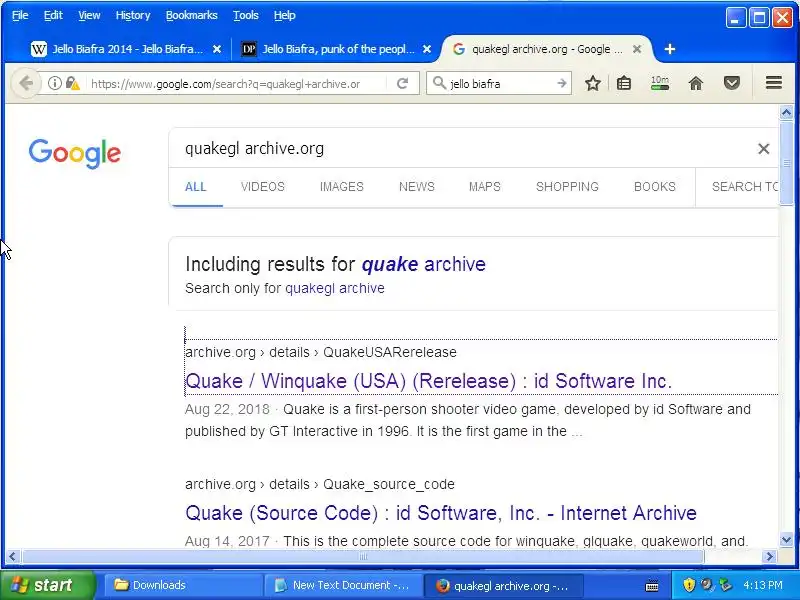
Task: Click breadcrumb archive.org › details › QuakeUSARerelease
Action: pos(321,352)
